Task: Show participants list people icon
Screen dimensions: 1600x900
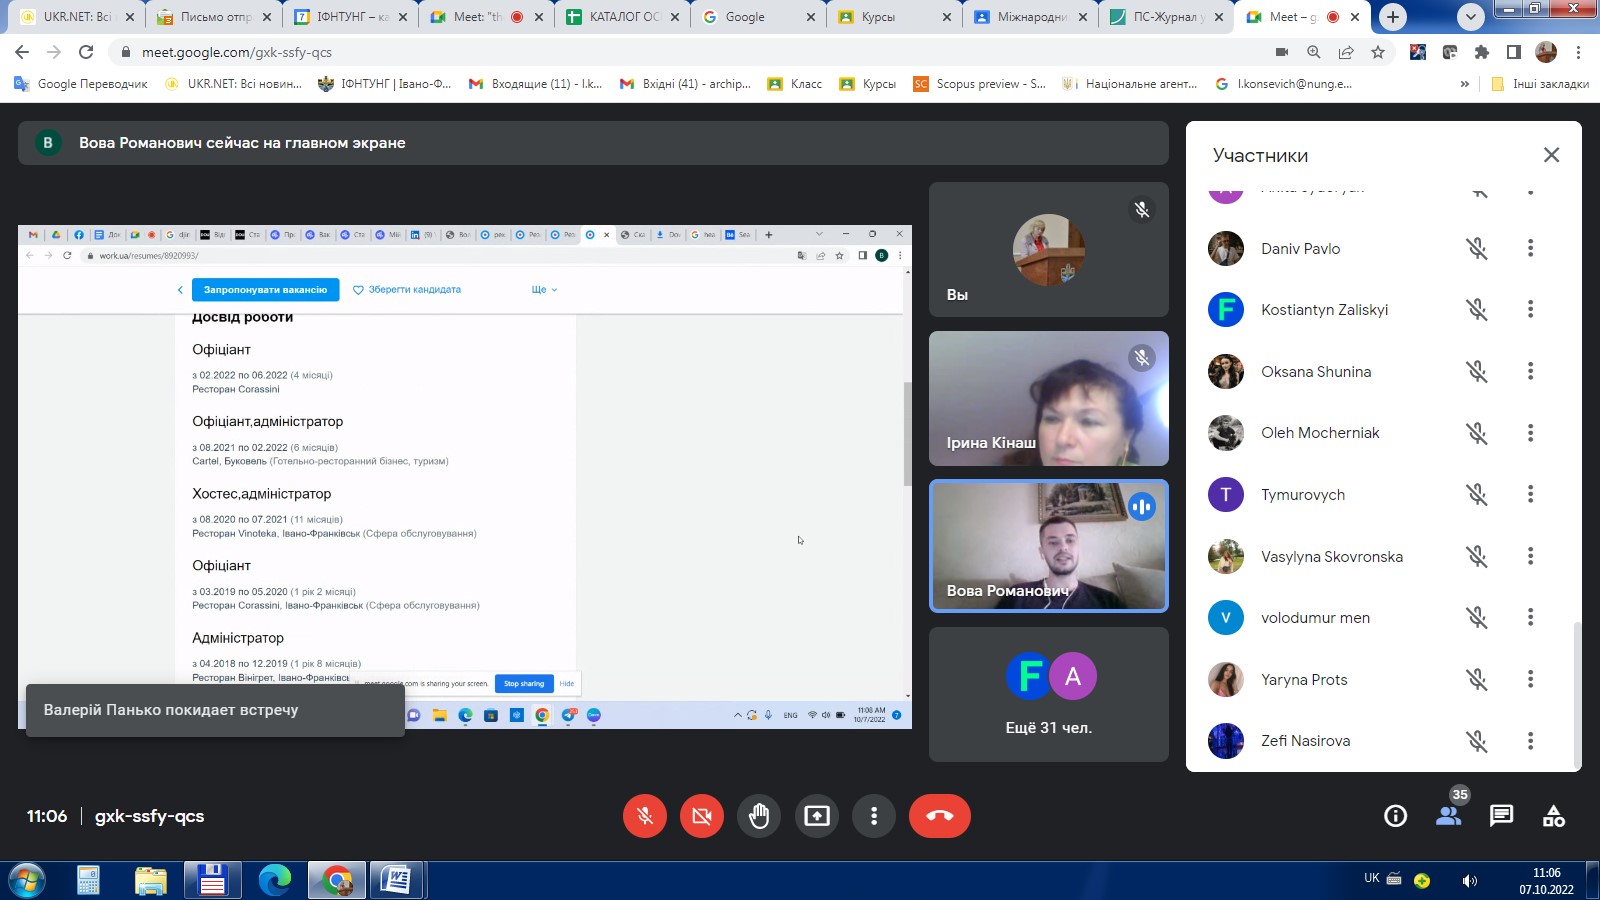Action: pyautogui.click(x=1448, y=816)
